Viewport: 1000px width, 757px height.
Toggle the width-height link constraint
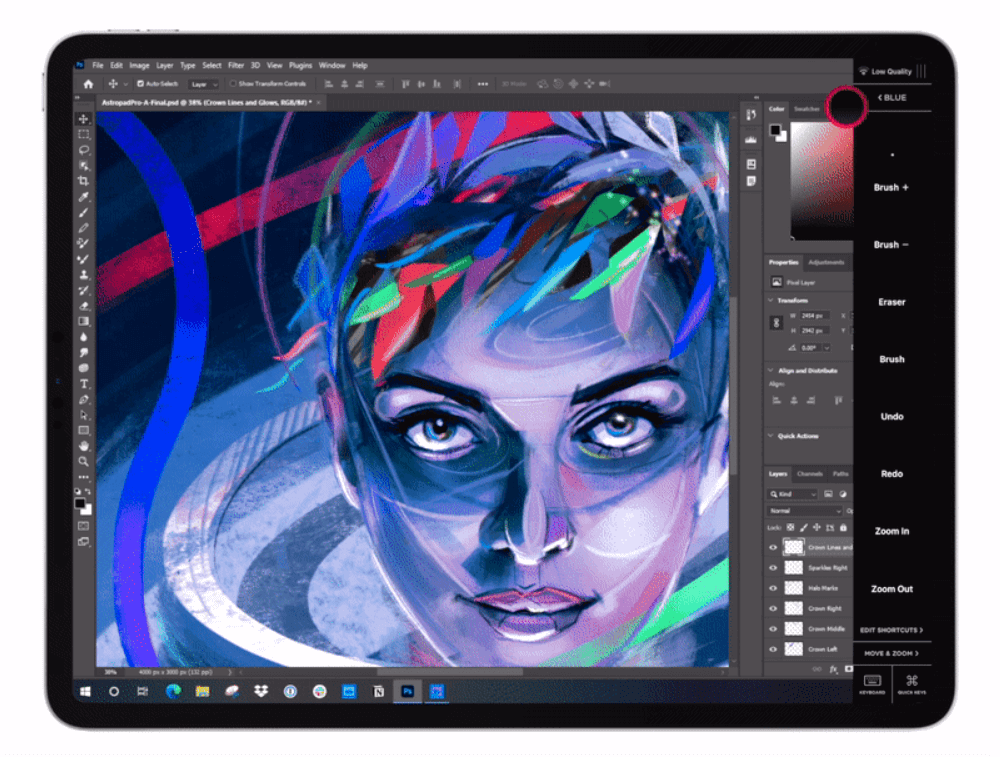click(776, 323)
